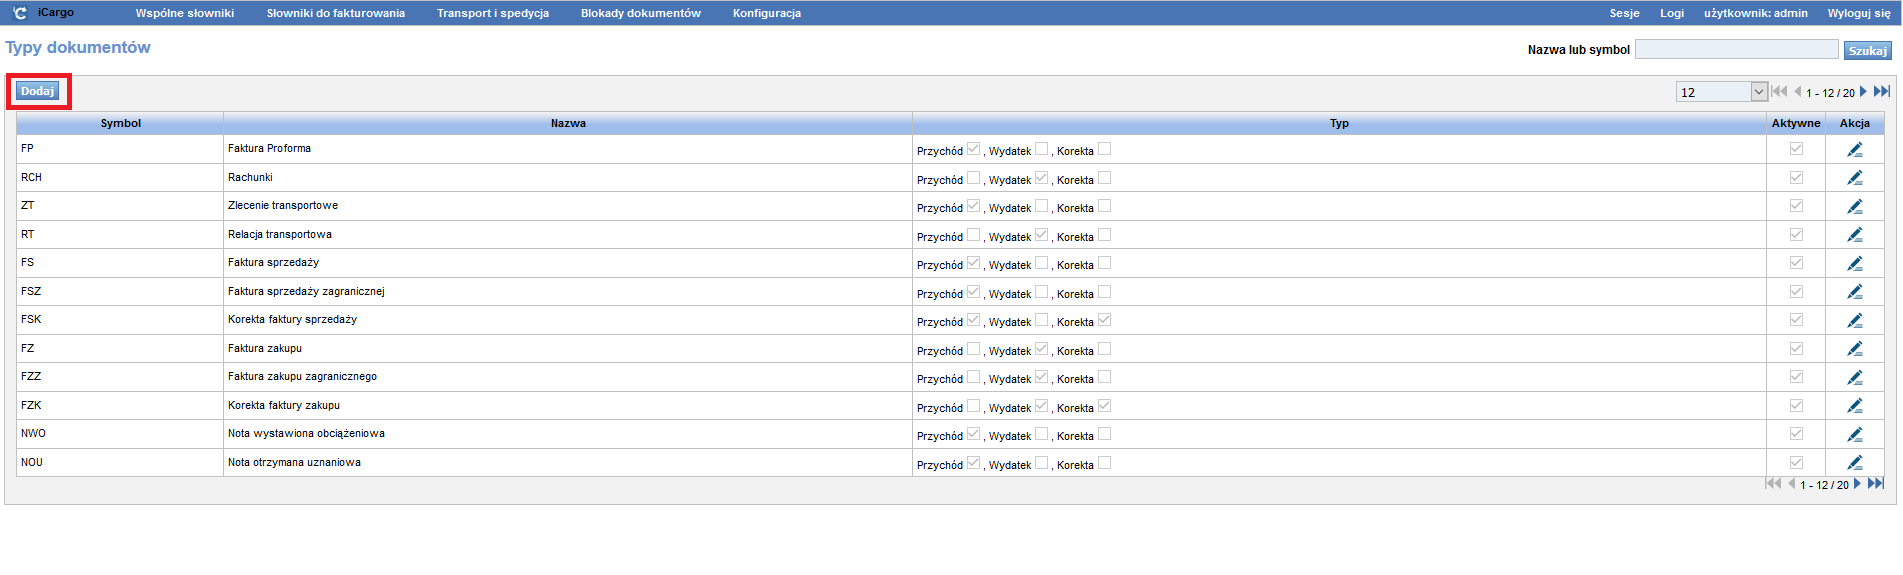Edit the Nota otrzymana uznaniowa entry
This screenshot has height=575, width=1903.
click(1854, 463)
